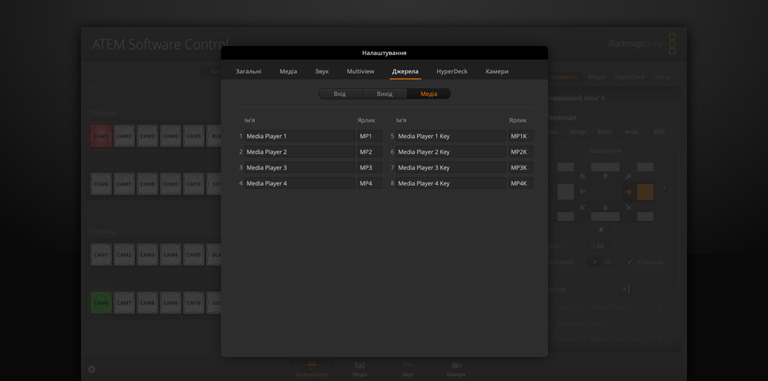Edit the Media Player 3 Key name field
The image size is (768, 381).
coord(451,167)
